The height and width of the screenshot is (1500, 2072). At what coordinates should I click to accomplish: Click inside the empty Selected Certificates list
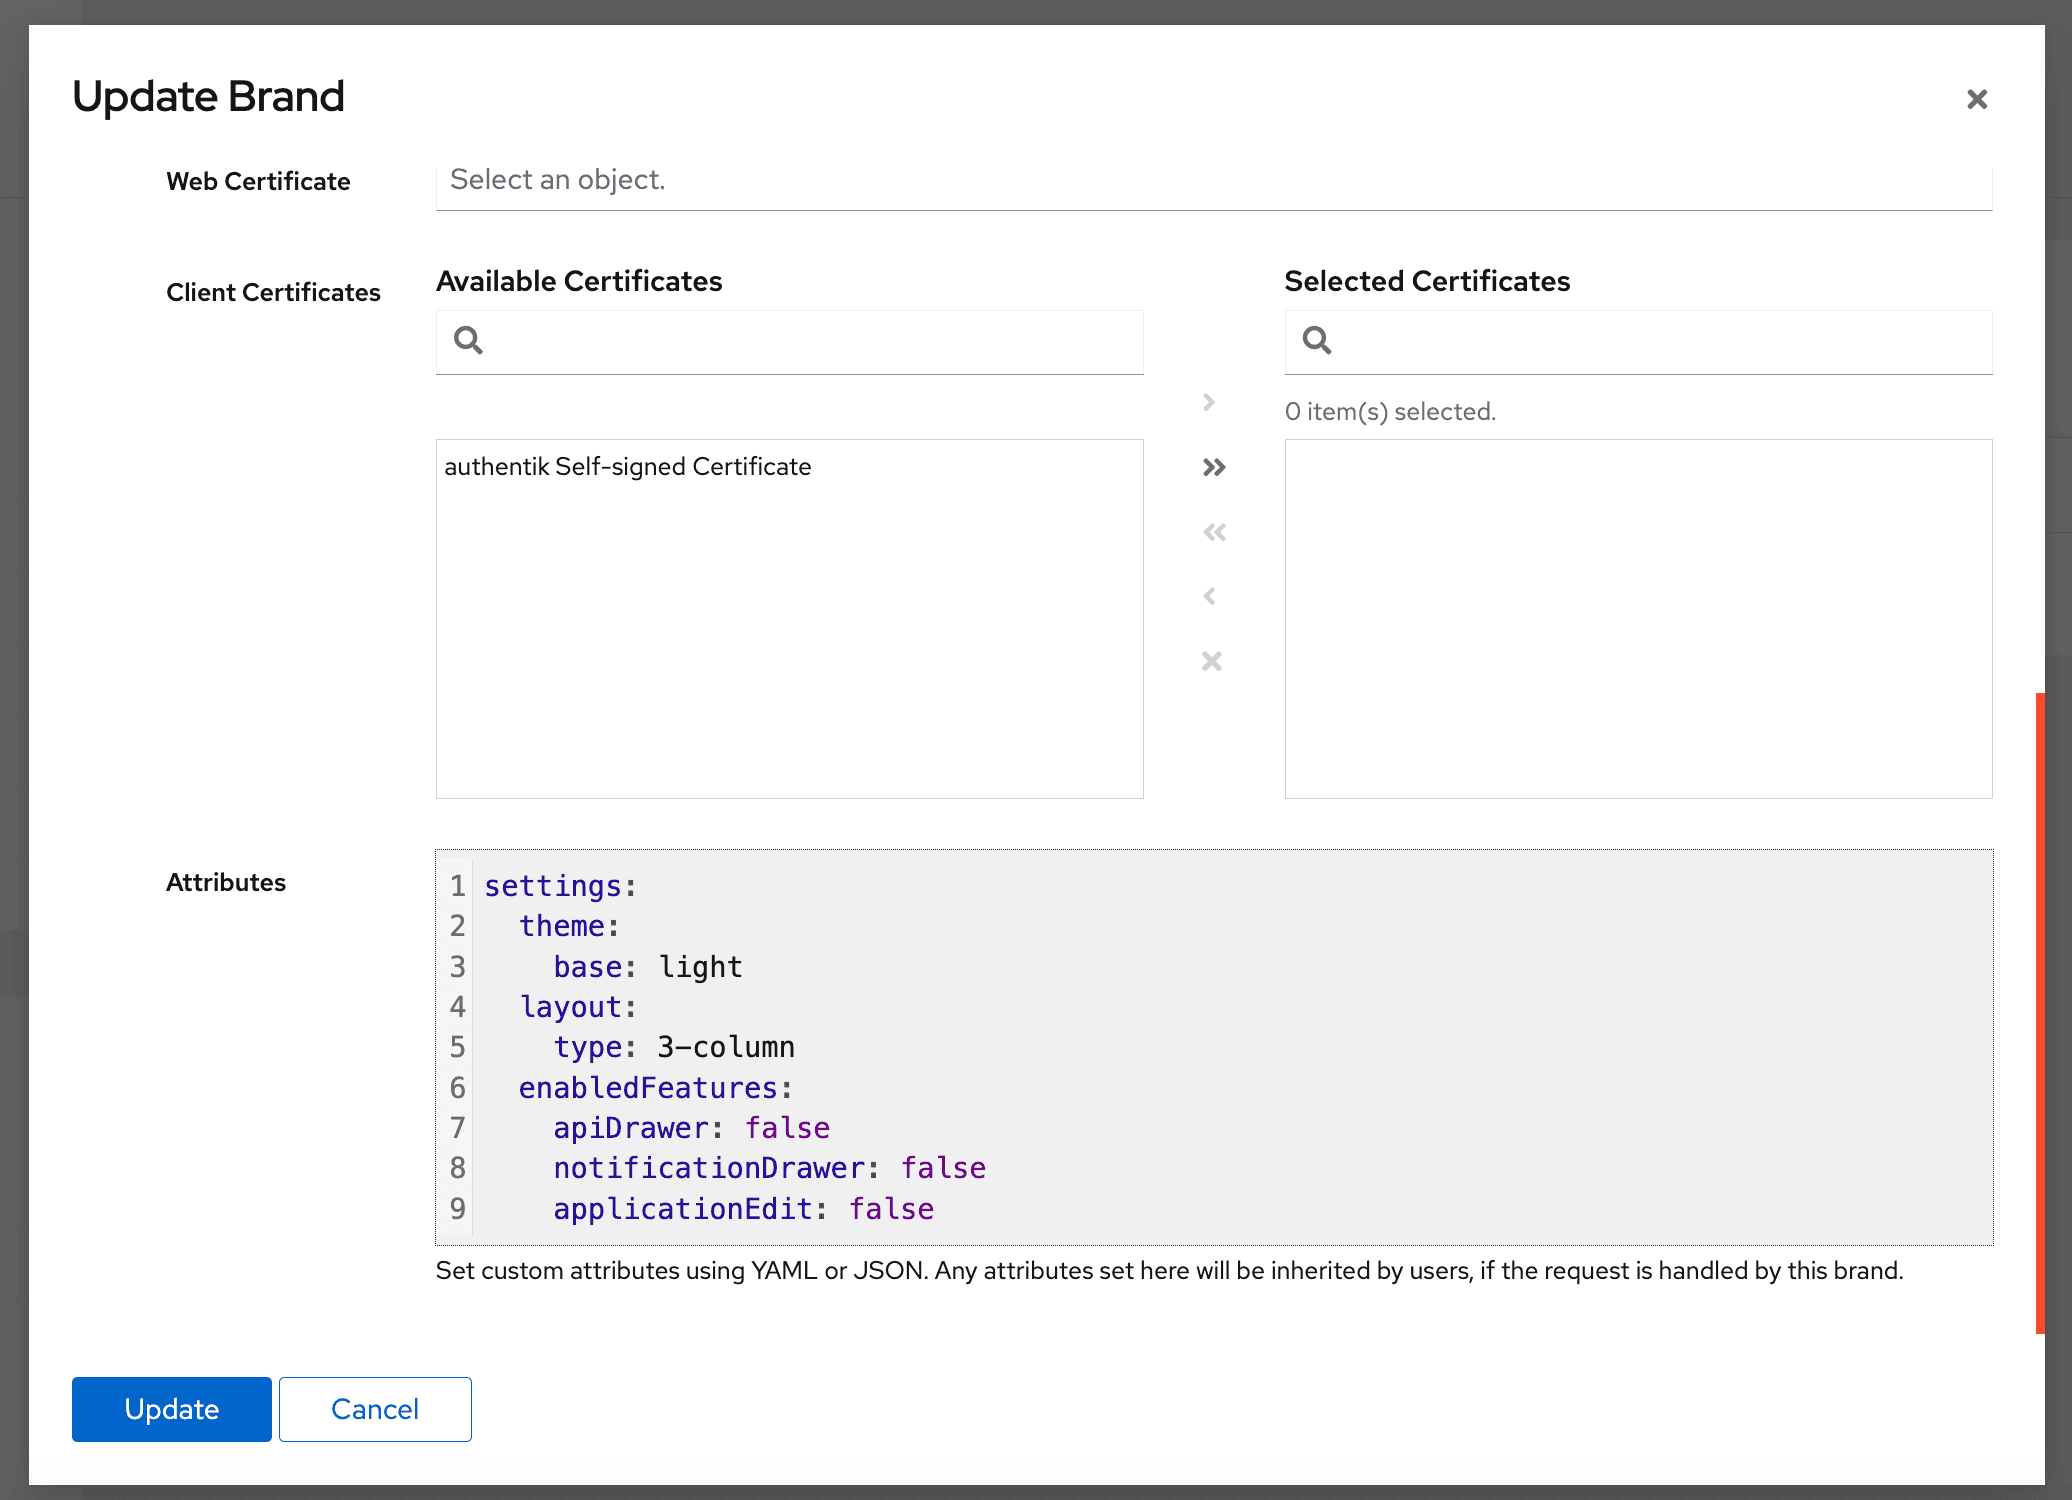tap(1637, 618)
